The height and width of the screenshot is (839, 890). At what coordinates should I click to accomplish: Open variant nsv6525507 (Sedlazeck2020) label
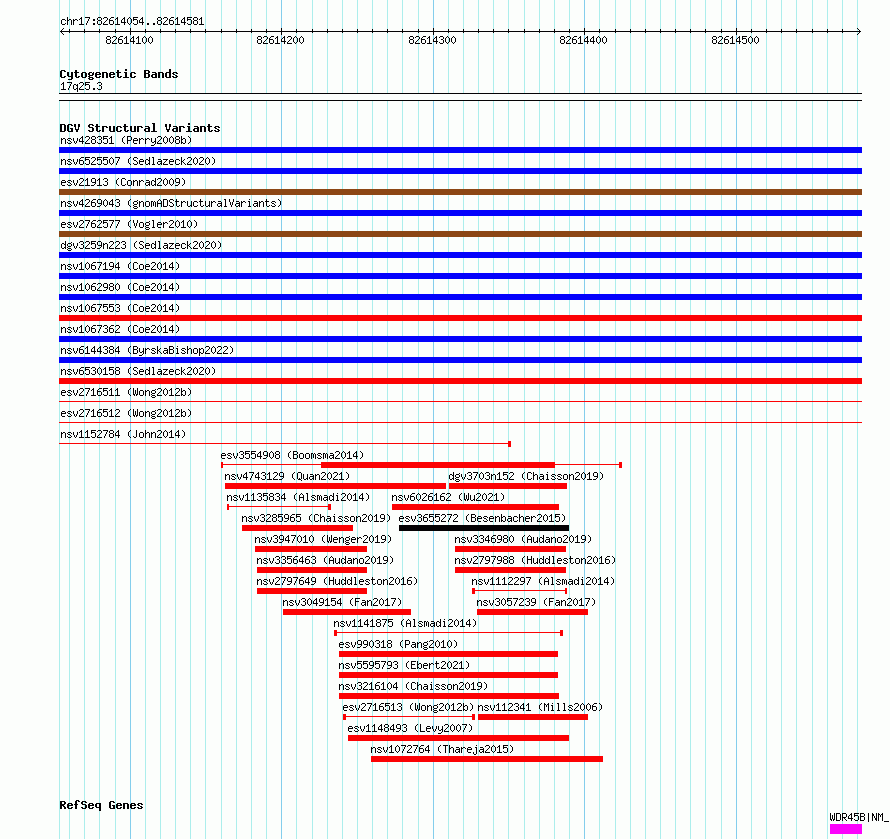point(138,161)
